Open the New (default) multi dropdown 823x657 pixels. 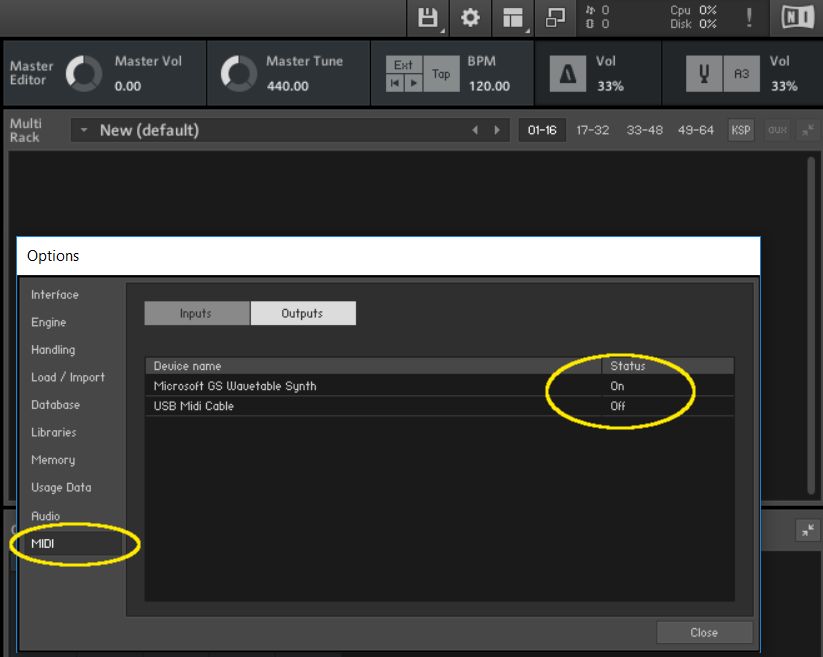click(x=84, y=130)
